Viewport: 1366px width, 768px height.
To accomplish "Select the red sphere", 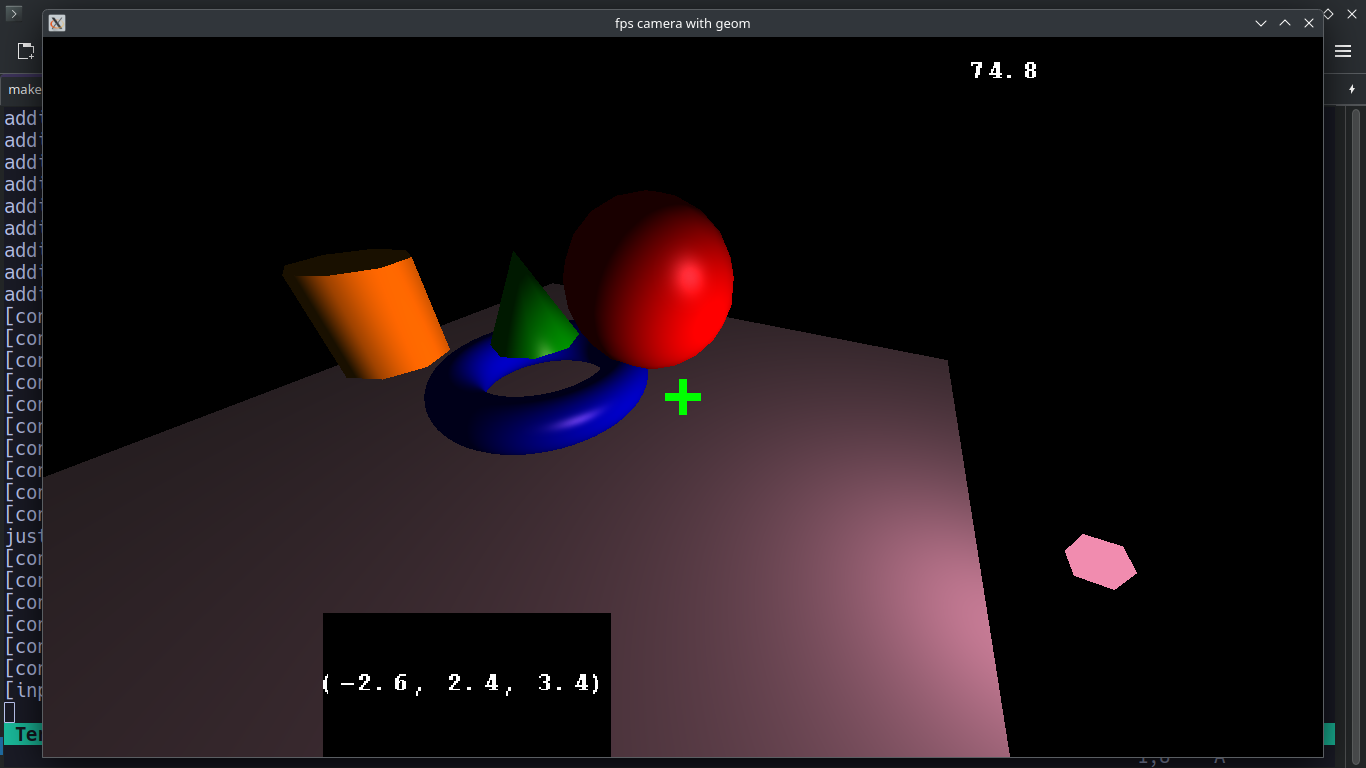I will coord(650,280).
